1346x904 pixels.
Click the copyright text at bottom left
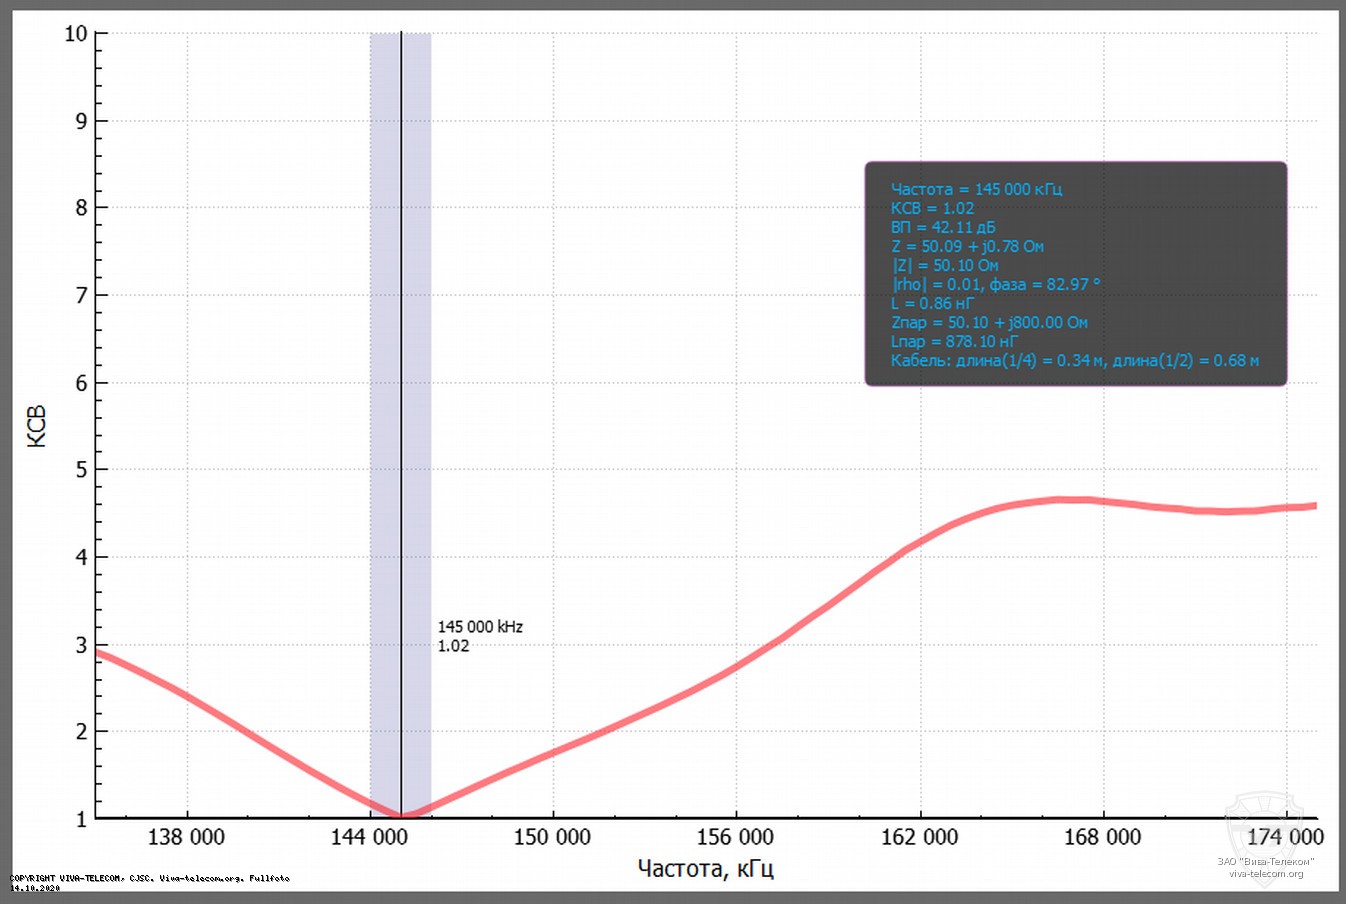click(150, 879)
